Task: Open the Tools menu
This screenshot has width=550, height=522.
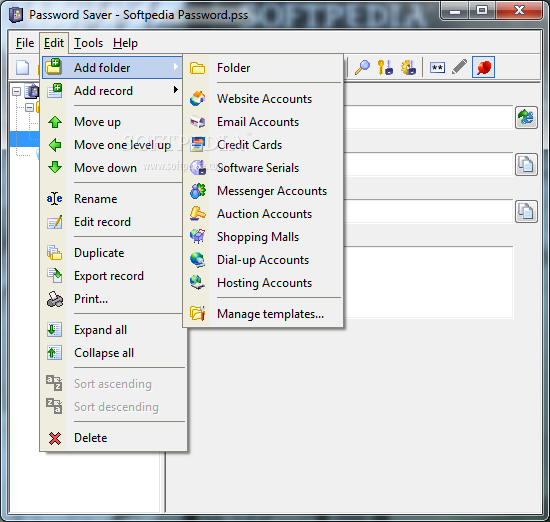Action: pos(88,43)
